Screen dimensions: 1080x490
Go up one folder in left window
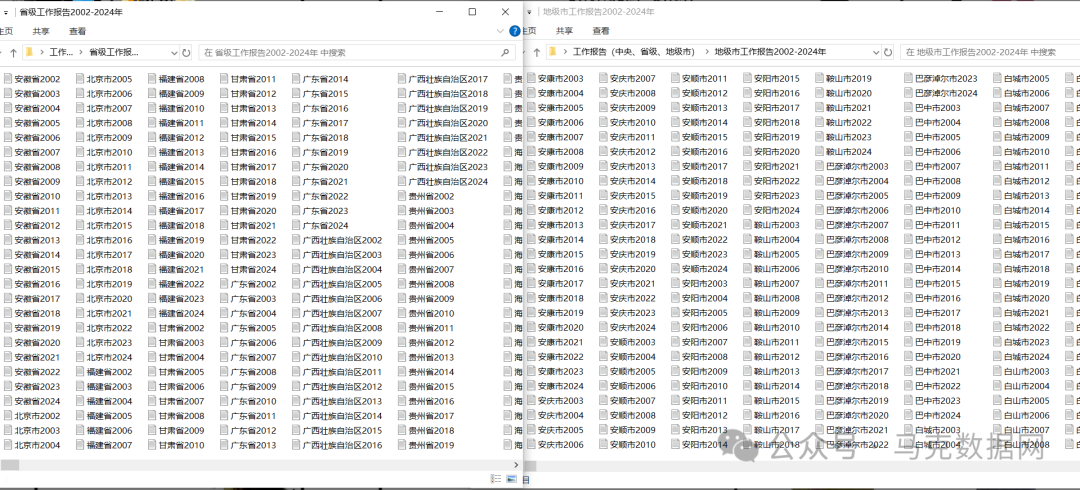click(12, 52)
